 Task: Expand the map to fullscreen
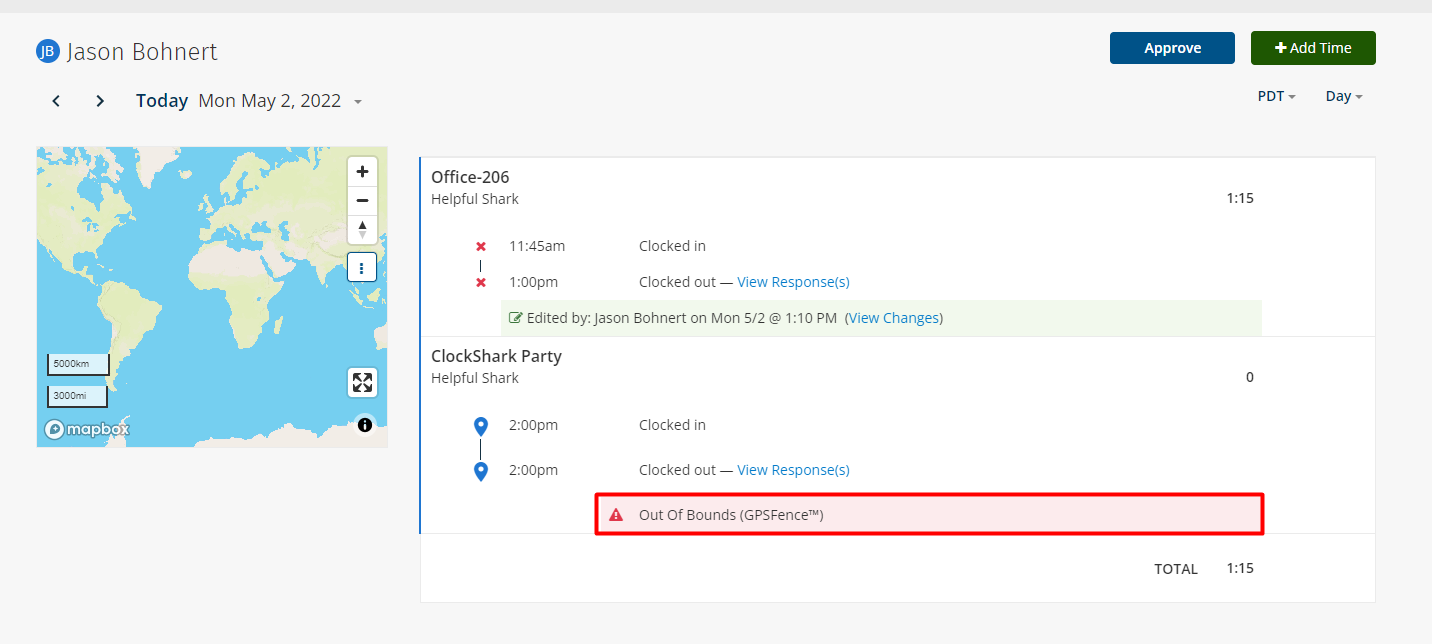(362, 382)
